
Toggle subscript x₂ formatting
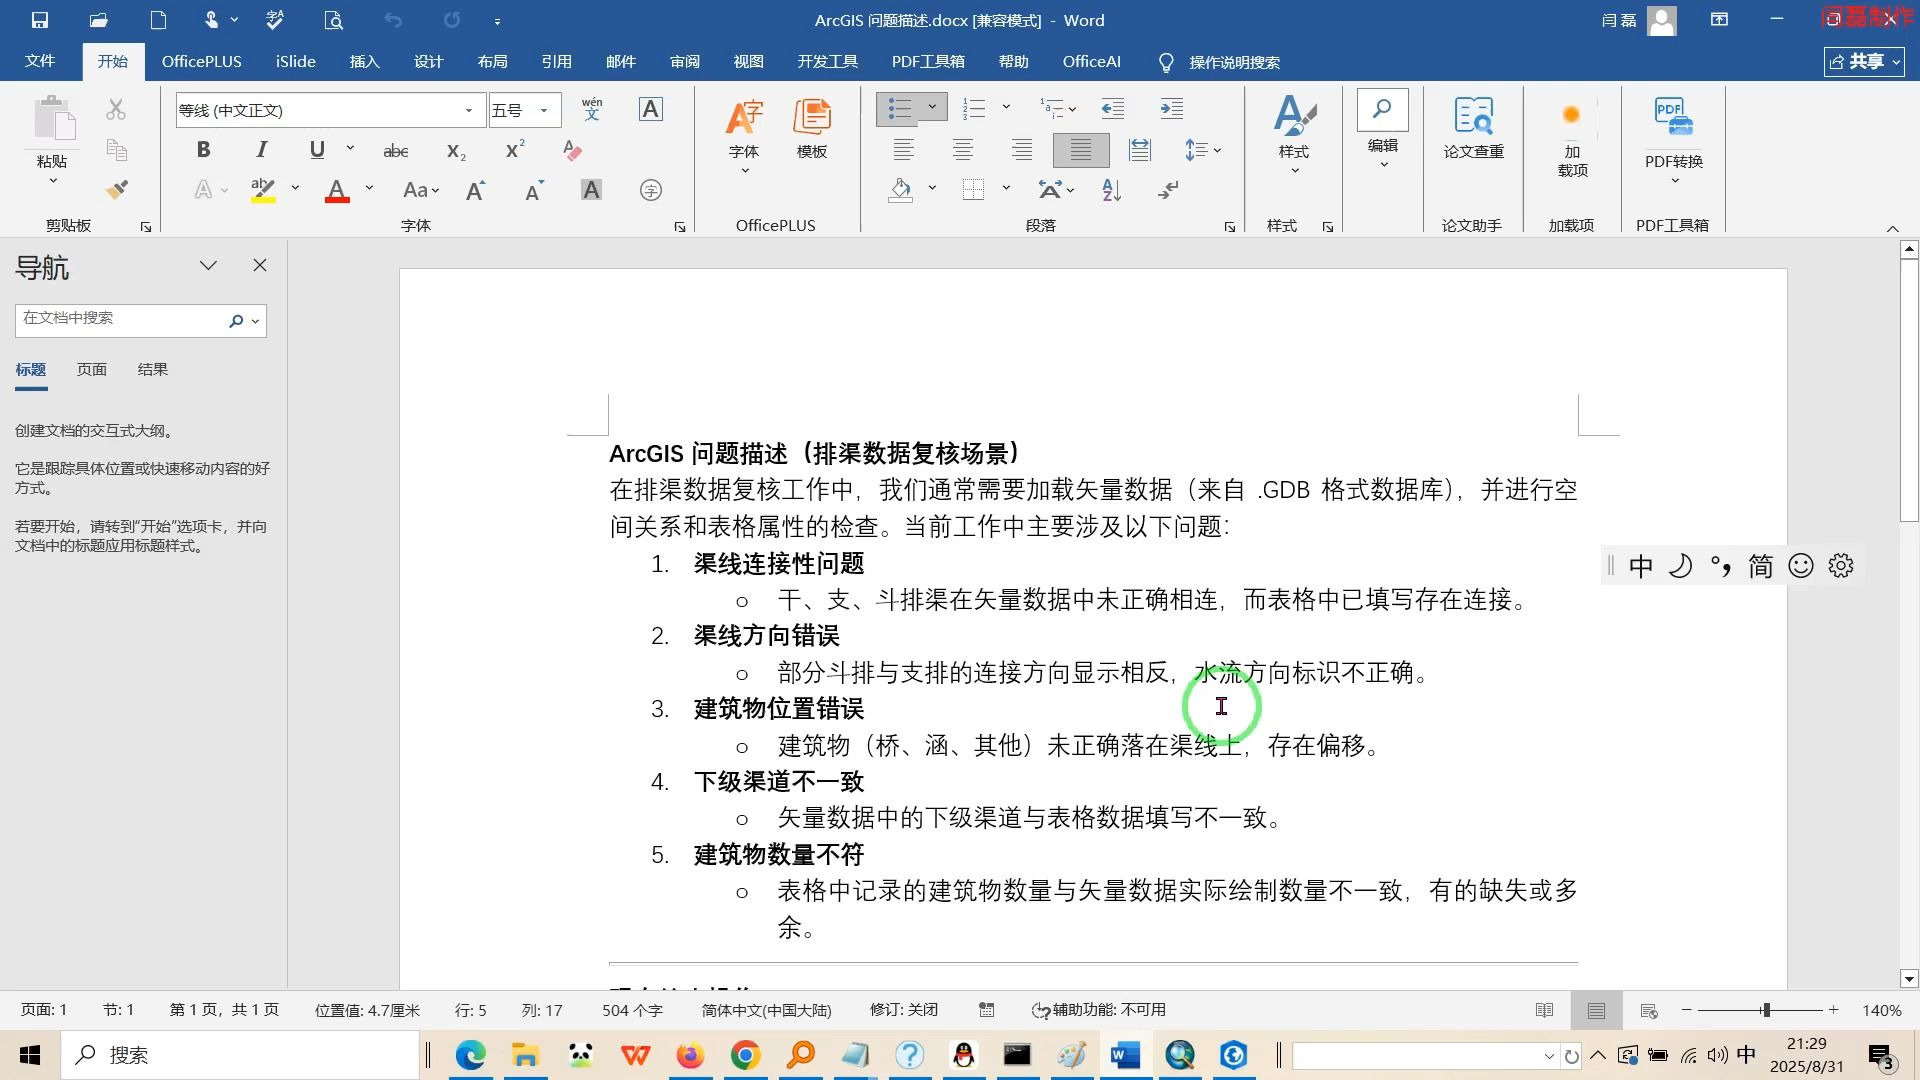coord(456,151)
